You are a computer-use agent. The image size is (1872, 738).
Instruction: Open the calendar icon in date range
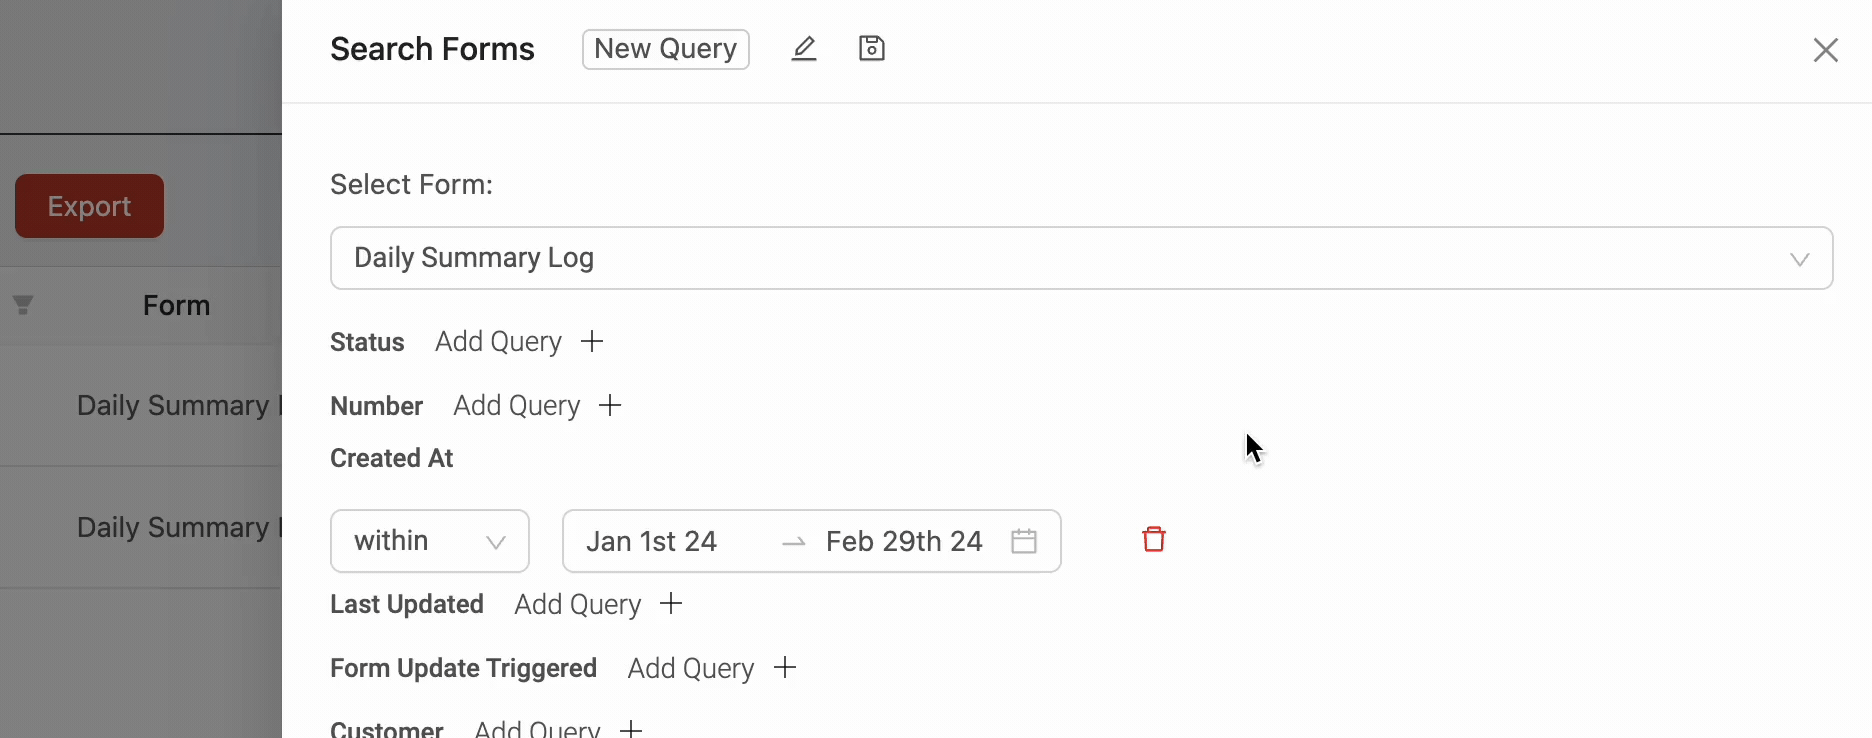coord(1024,541)
